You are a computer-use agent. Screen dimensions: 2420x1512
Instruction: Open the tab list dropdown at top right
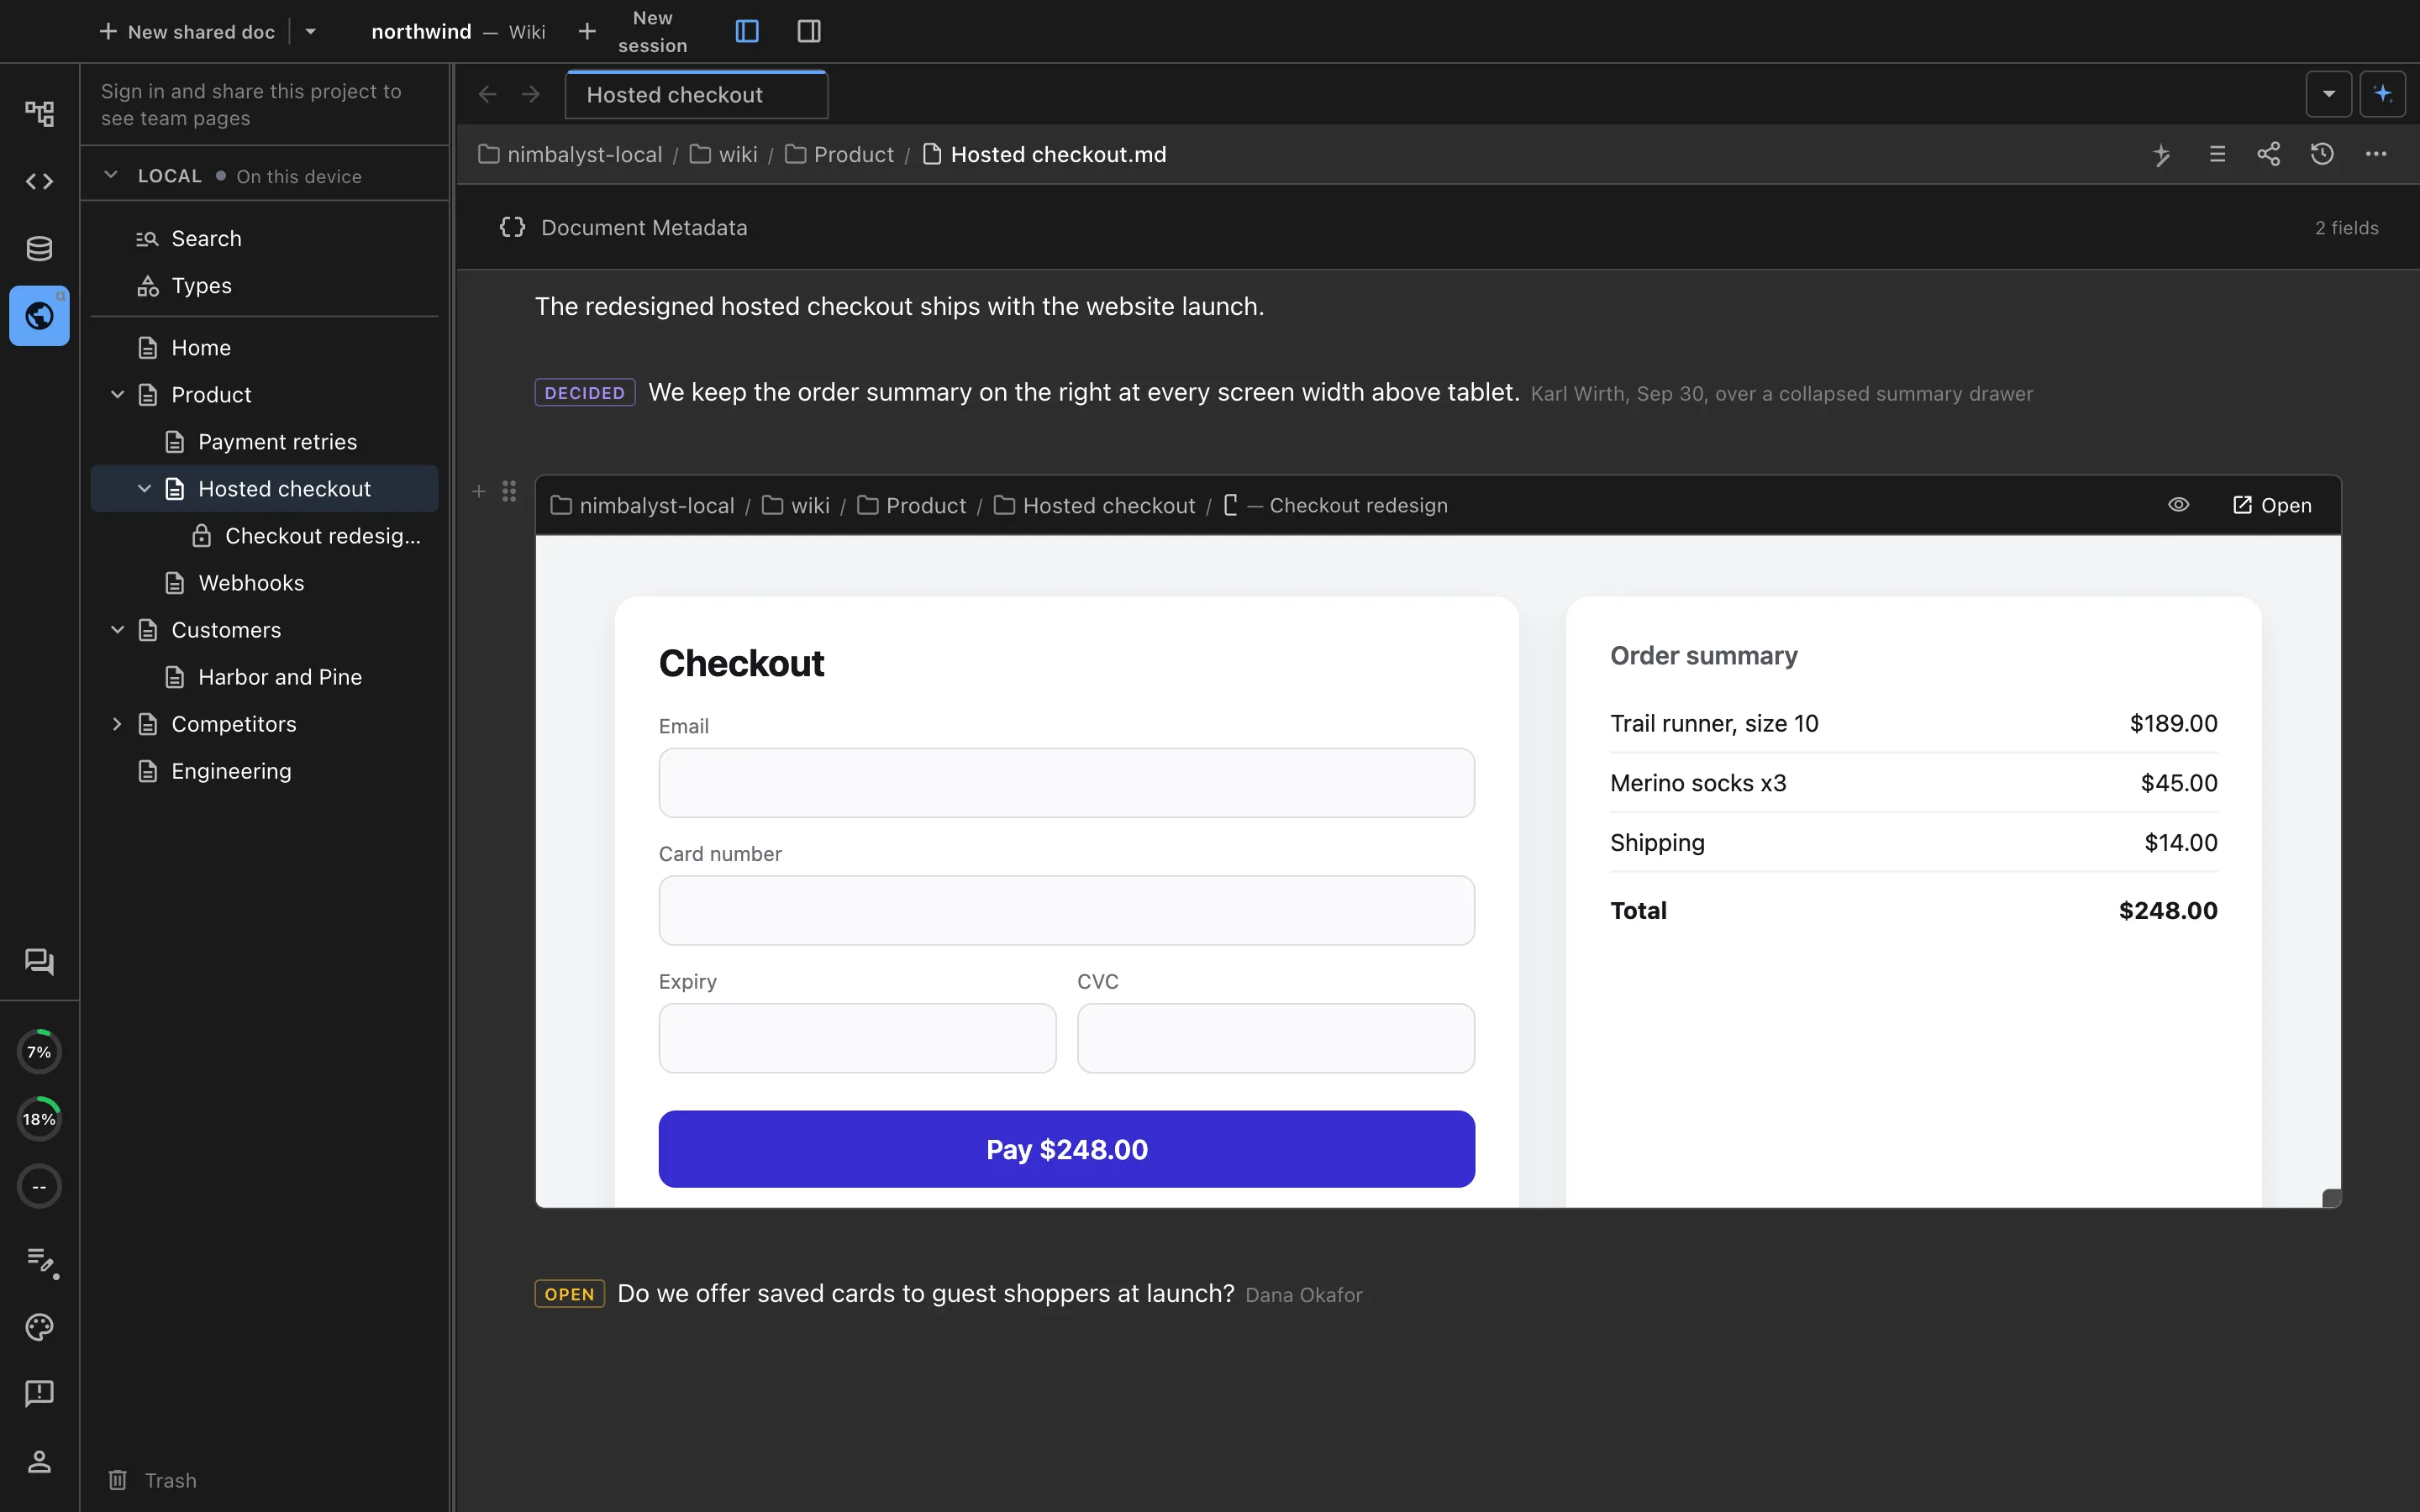click(x=2328, y=94)
